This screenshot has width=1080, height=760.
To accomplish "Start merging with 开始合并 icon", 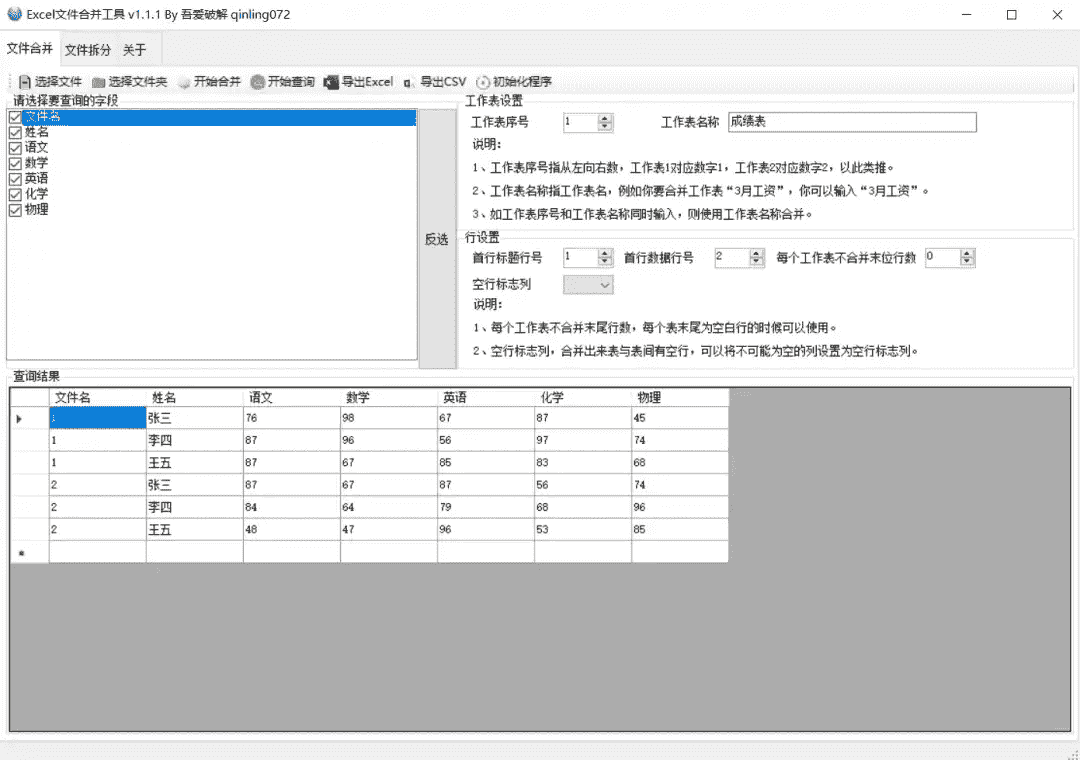I will [x=184, y=82].
